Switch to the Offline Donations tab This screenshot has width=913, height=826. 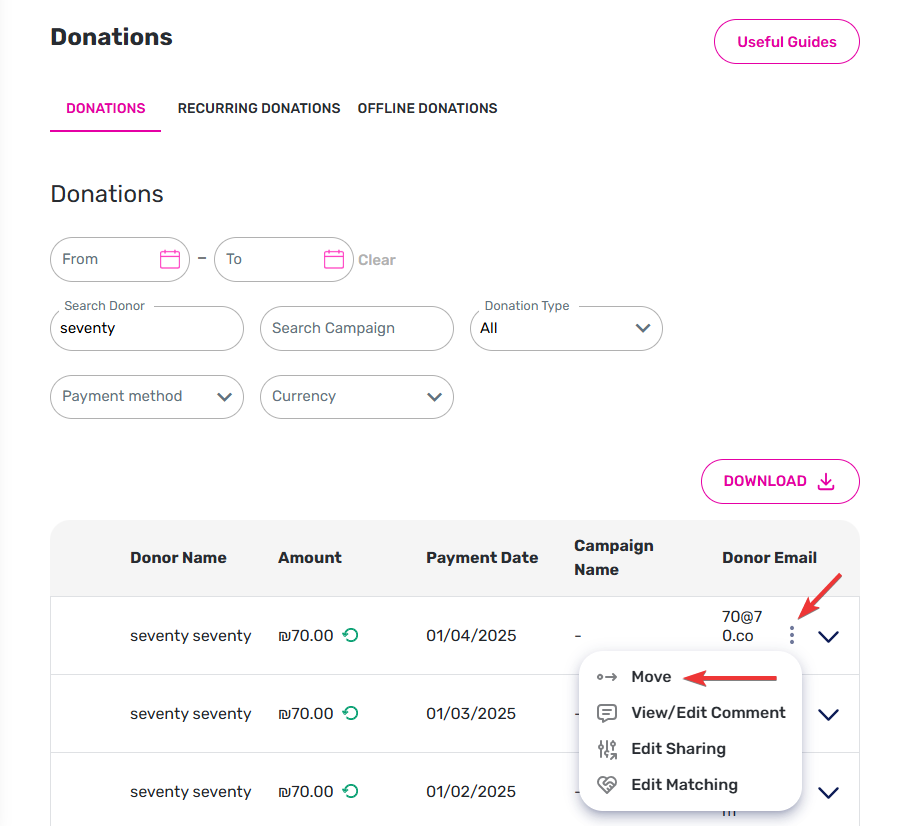tap(427, 108)
